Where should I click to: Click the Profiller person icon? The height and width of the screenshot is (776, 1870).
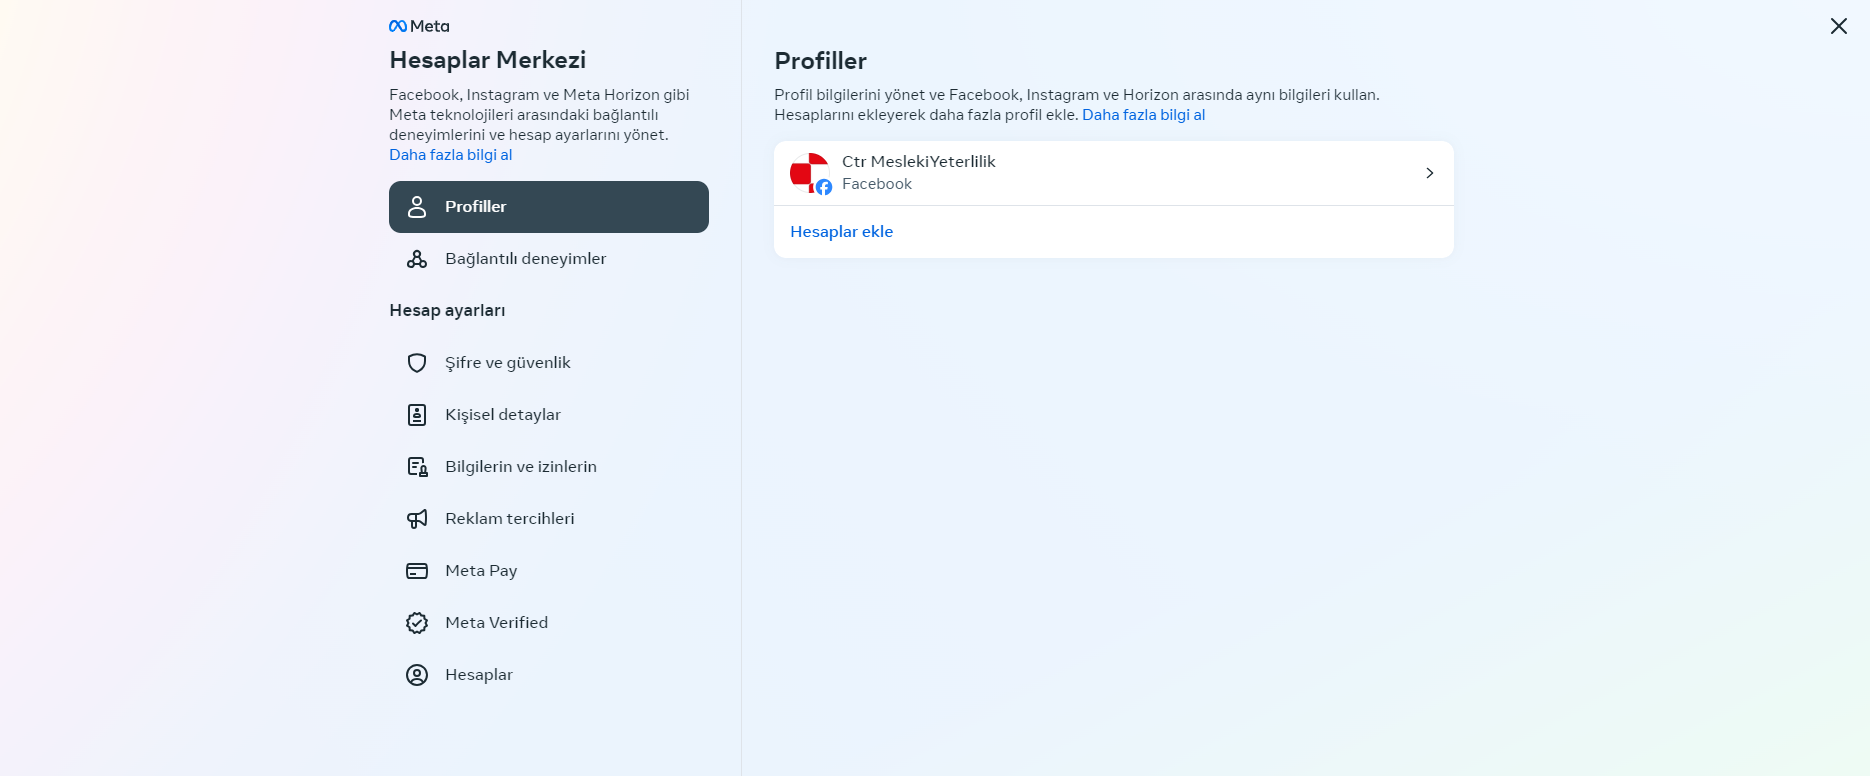(417, 207)
